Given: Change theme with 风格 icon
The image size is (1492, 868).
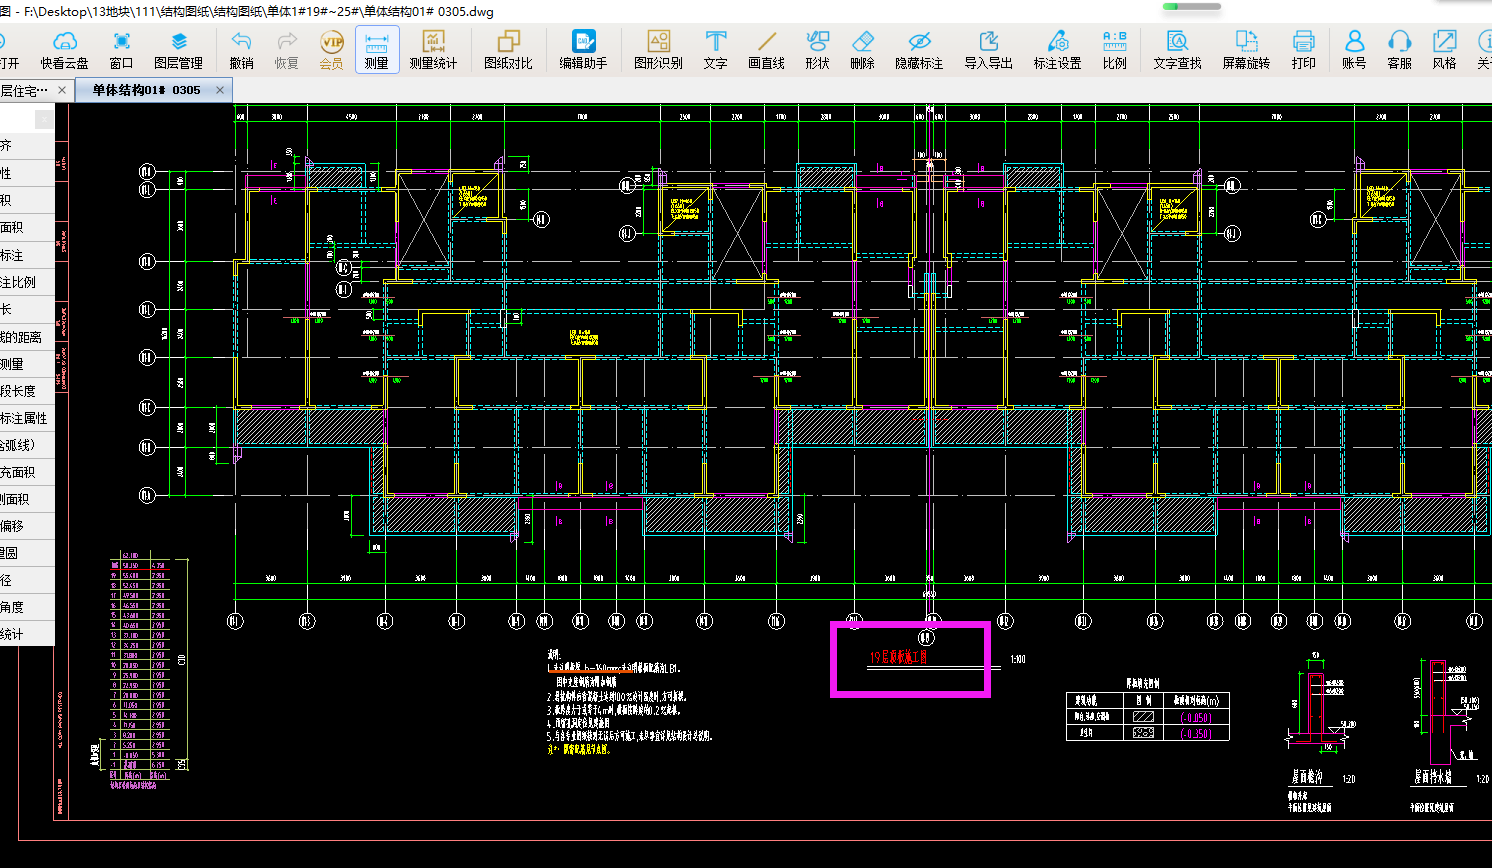Looking at the screenshot, I should pos(1444,49).
